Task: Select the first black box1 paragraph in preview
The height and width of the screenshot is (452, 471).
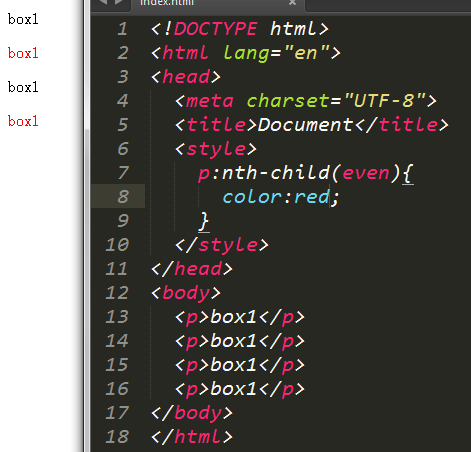Action: pyautogui.click(x=23, y=19)
